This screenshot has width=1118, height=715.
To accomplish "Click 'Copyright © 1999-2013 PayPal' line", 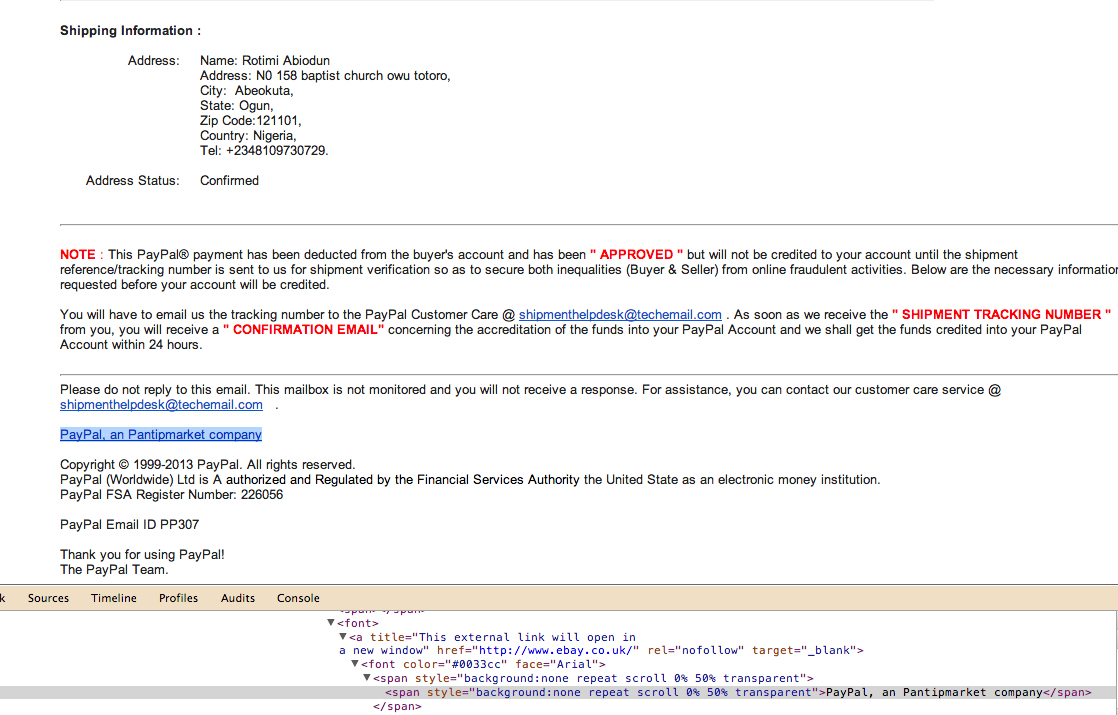I will click(x=207, y=465).
